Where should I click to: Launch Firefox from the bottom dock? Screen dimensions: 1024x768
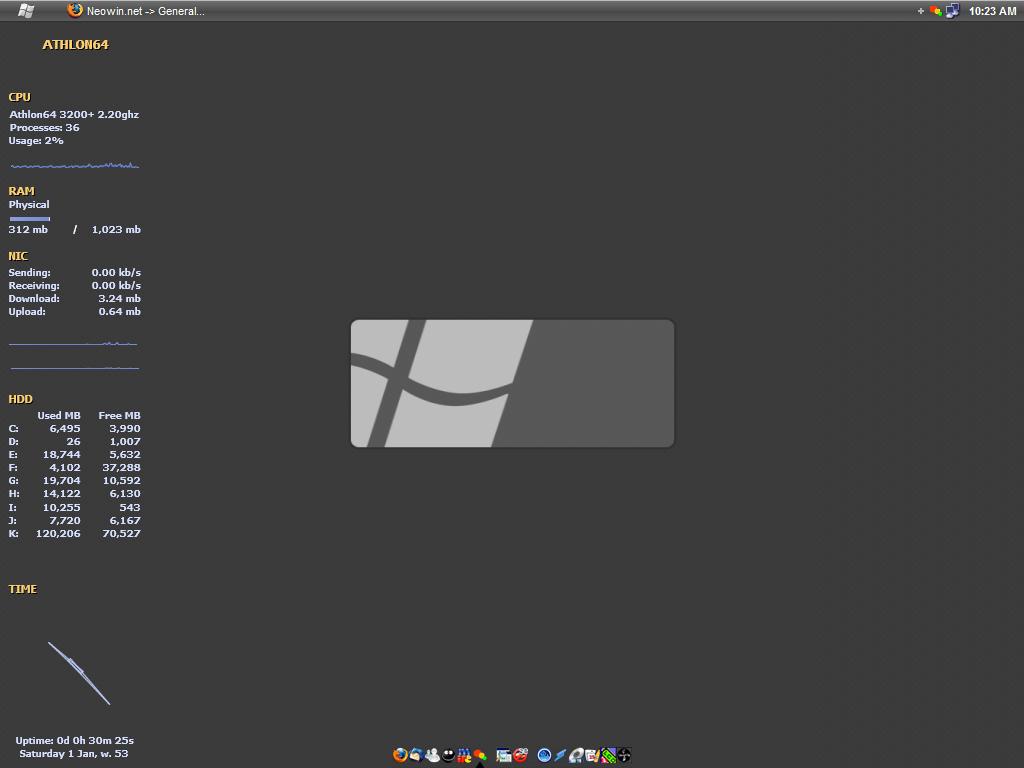[400, 755]
